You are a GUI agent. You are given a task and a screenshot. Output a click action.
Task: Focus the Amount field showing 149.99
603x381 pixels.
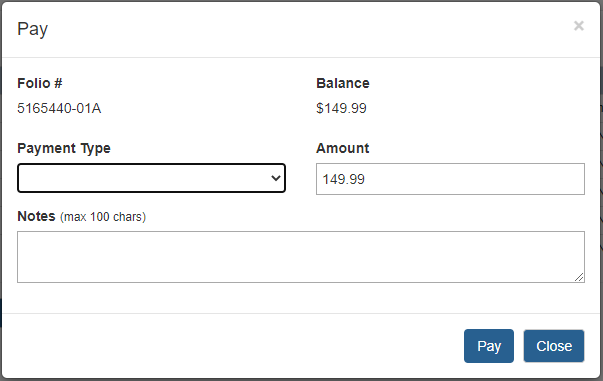click(450, 179)
